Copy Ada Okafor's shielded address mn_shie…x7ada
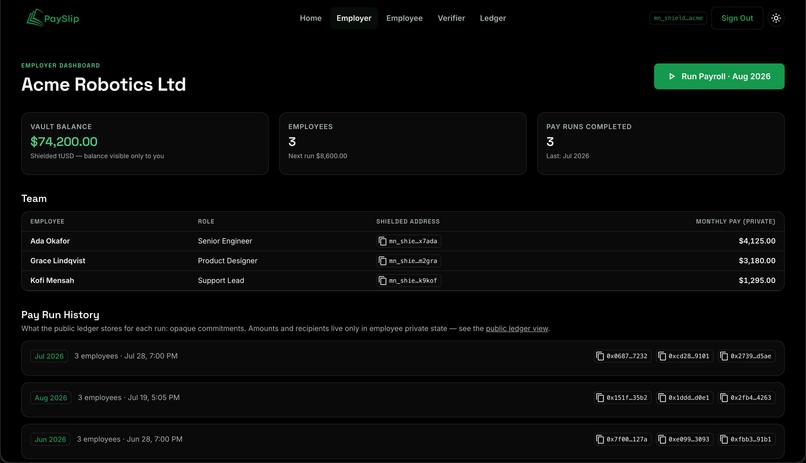Image resolution: width=806 pixels, height=463 pixels. click(408, 241)
